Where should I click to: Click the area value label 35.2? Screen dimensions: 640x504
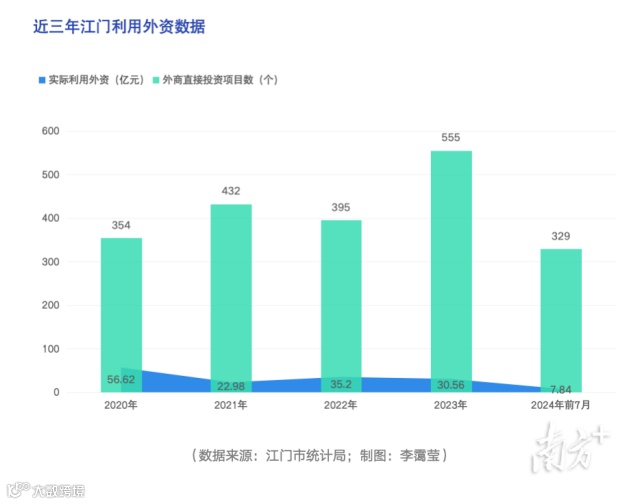pos(341,384)
